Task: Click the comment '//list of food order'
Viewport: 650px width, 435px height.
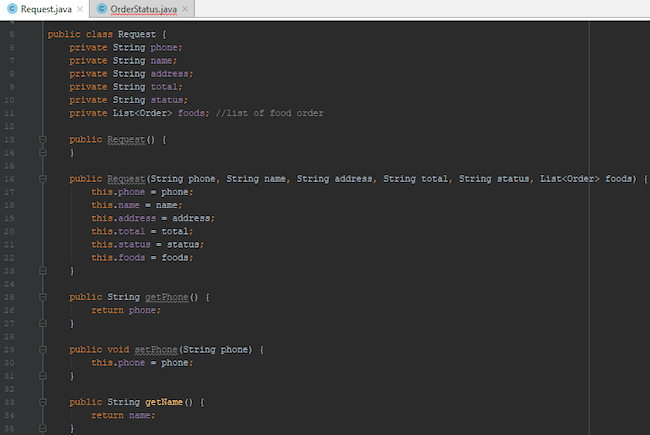Action: [x=269, y=113]
